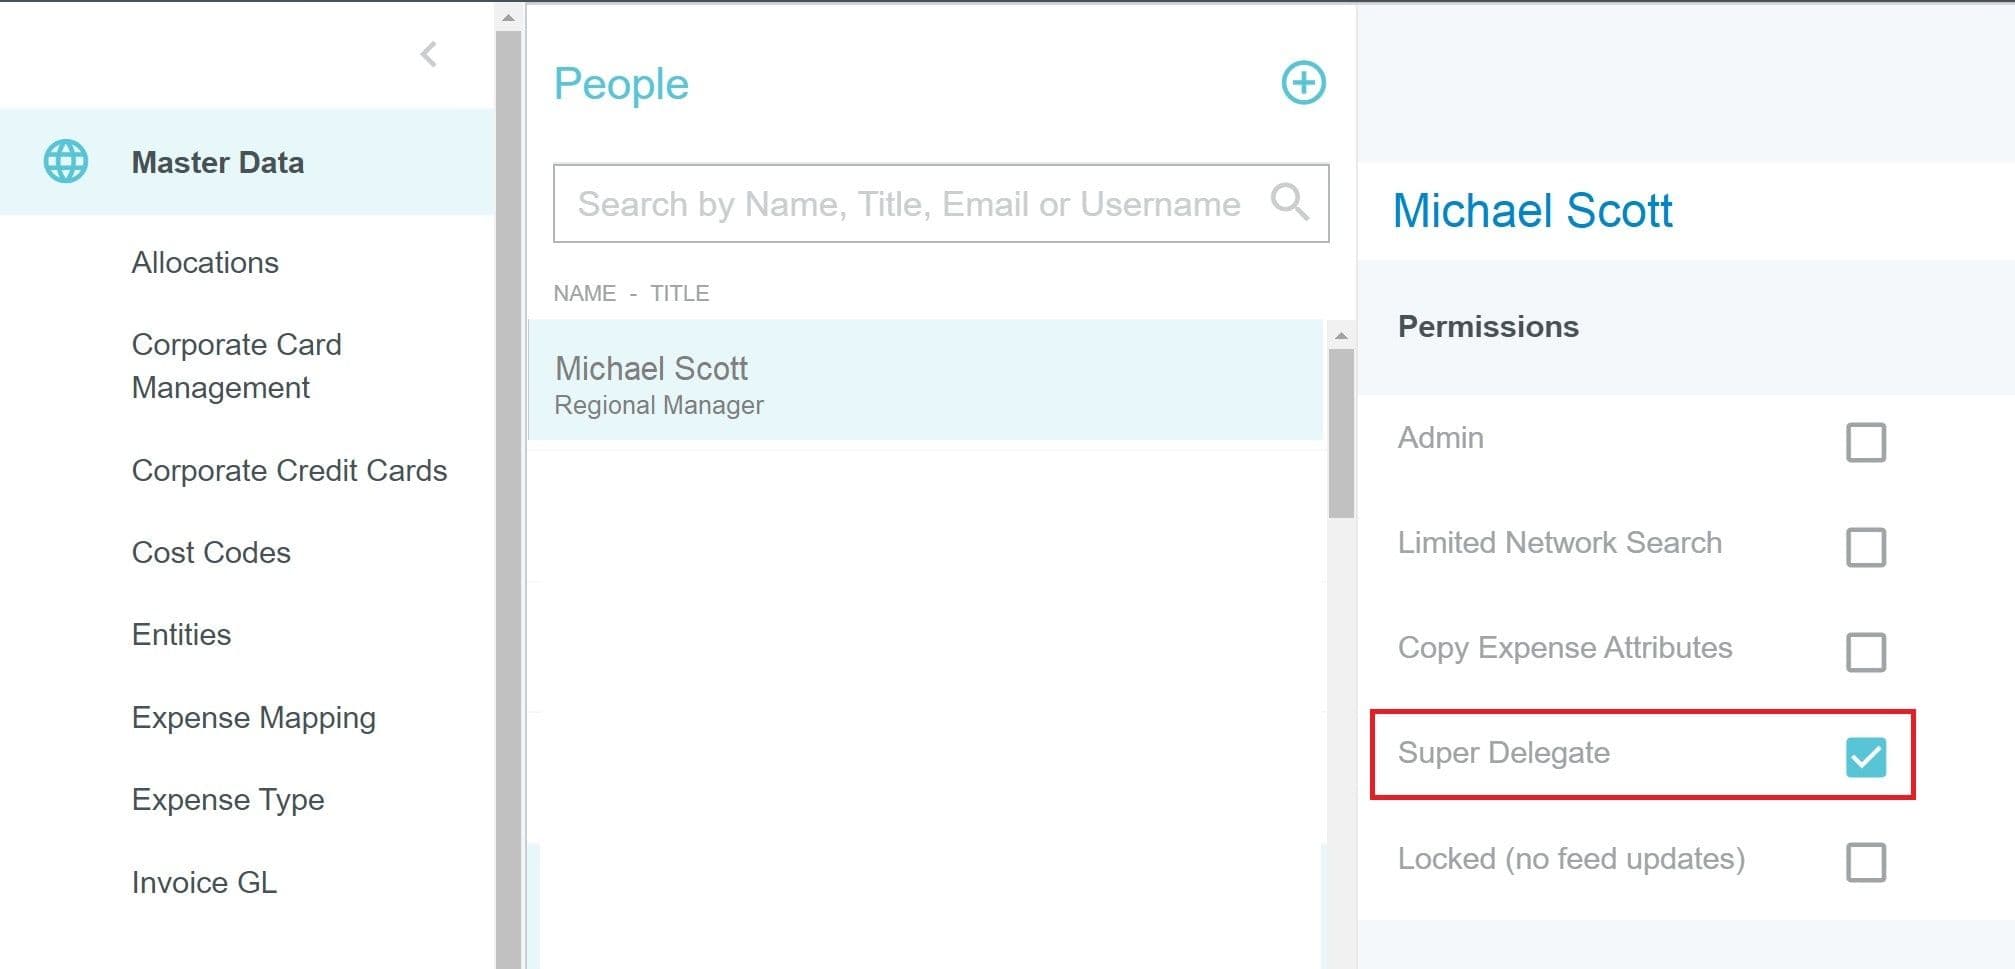
Task: Select Cost Codes in the sidebar
Action: click(211, 553)
